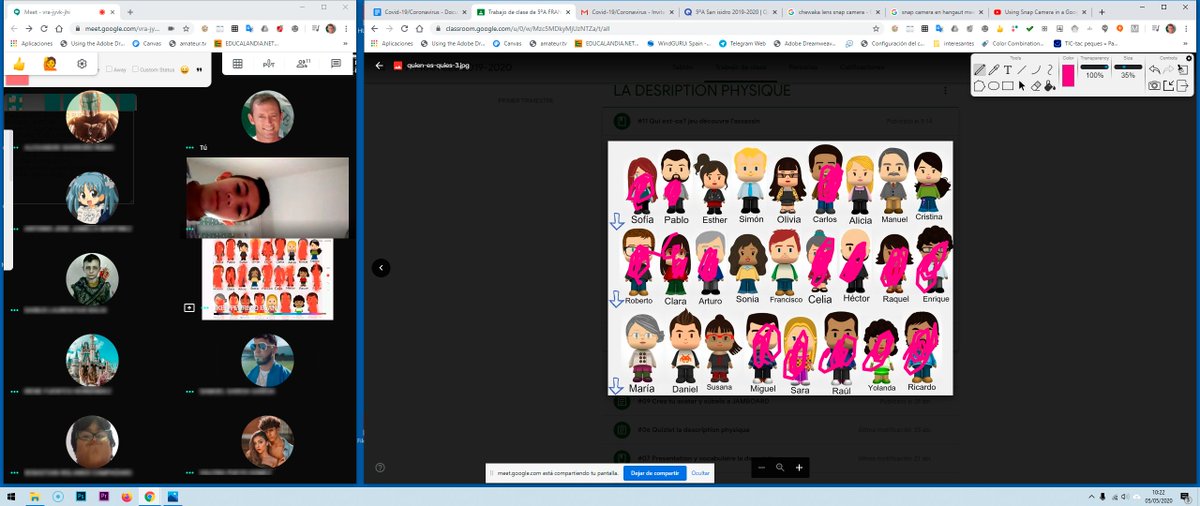
Task: Open grid view layout in Meet
Action: (237, 64)
